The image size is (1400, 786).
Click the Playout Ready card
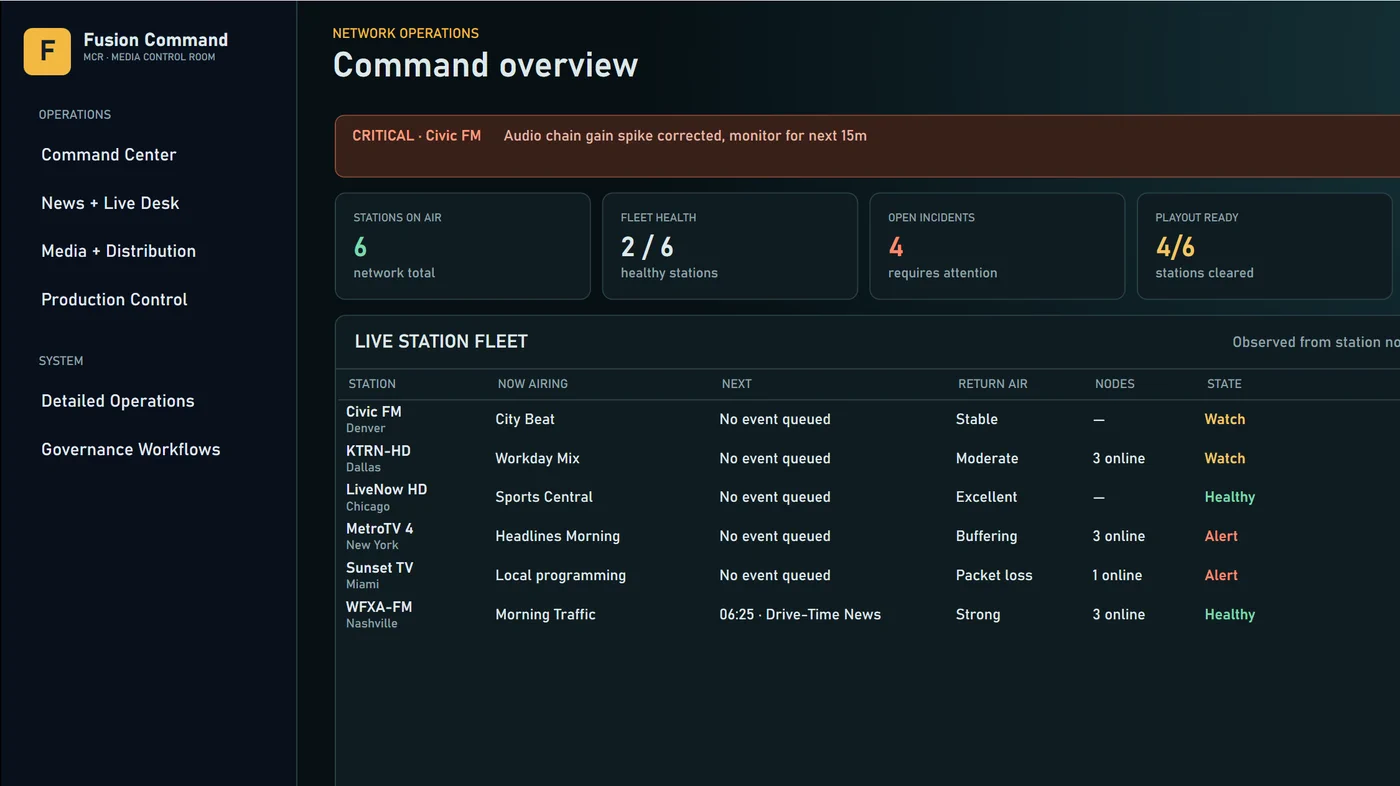tap(1264, 246)
